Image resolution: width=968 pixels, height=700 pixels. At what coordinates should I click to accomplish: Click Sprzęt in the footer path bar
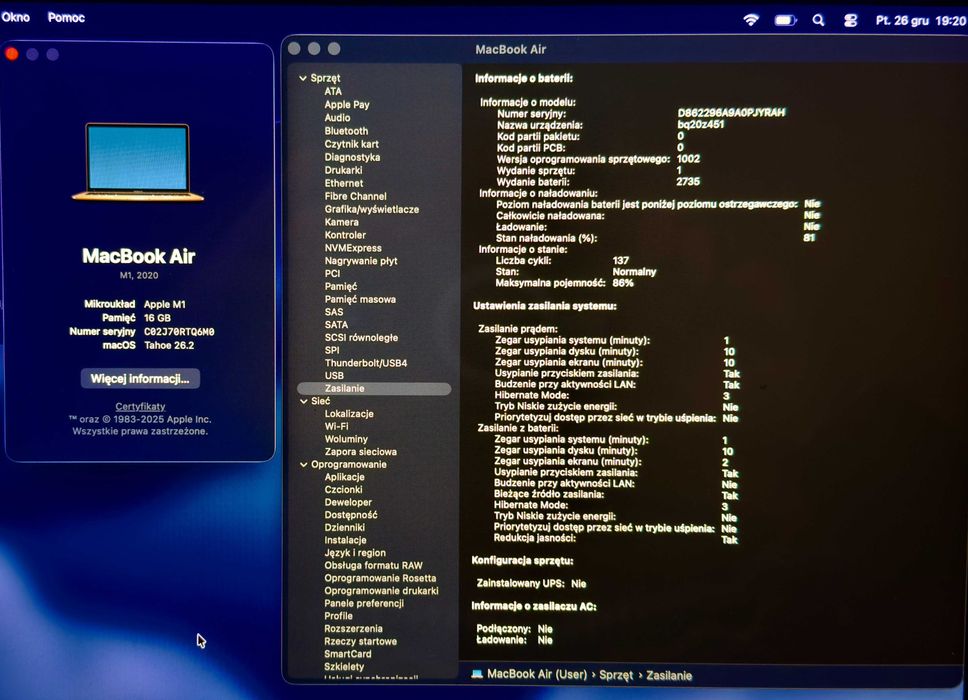(616, 675)
